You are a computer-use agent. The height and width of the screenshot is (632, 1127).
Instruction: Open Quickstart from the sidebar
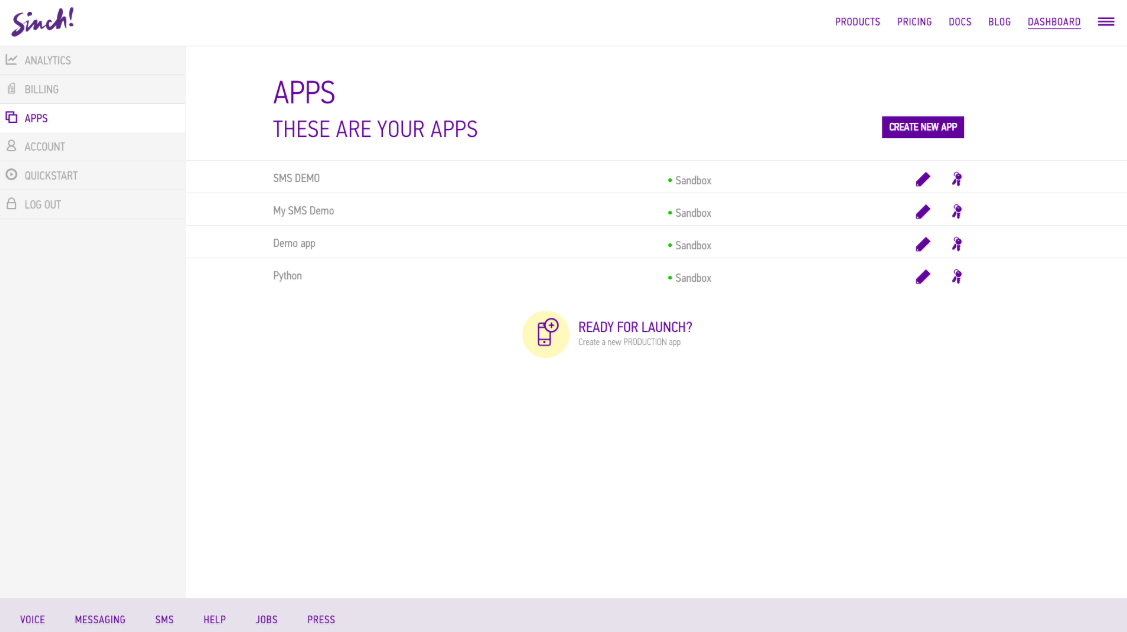click(x=51, y=176)
